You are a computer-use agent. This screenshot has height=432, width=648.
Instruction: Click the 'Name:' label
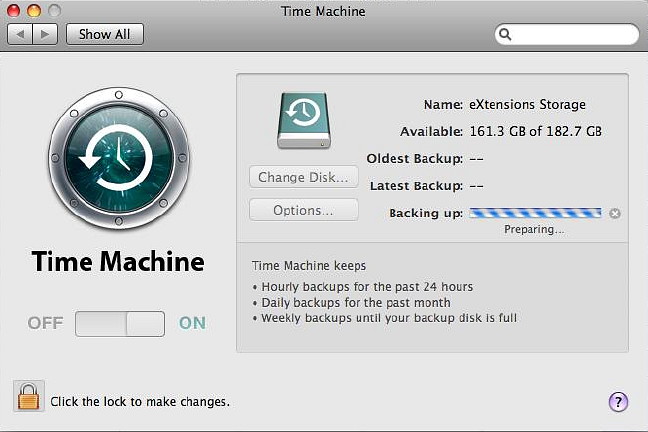click(443, 105)
